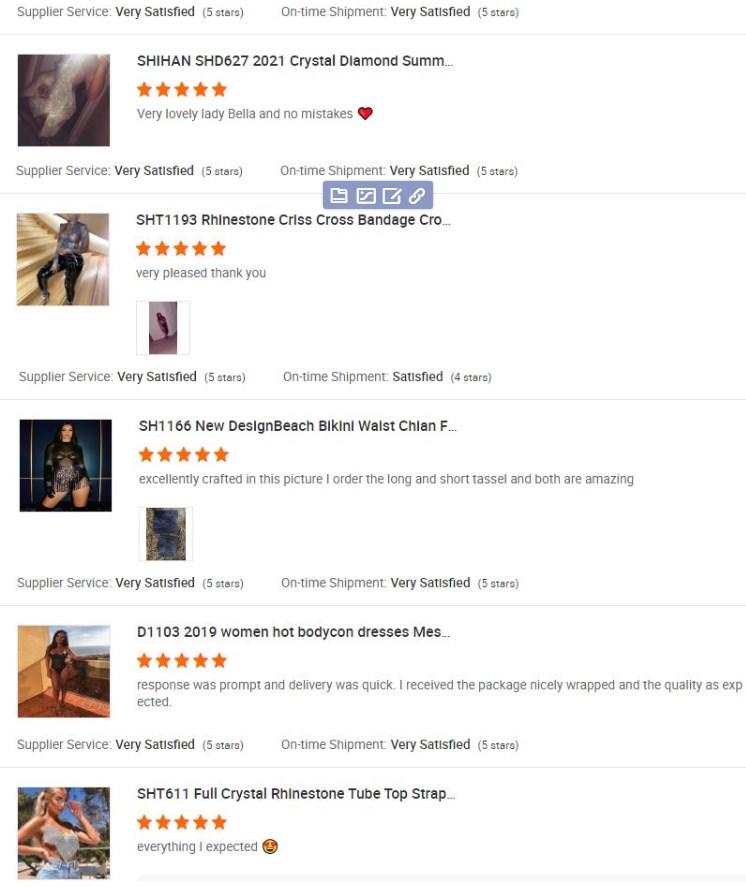Screen dimensions: 746x887
Task: Open D1103 2019 women bodycon dresses title
Action: (293, 632)
